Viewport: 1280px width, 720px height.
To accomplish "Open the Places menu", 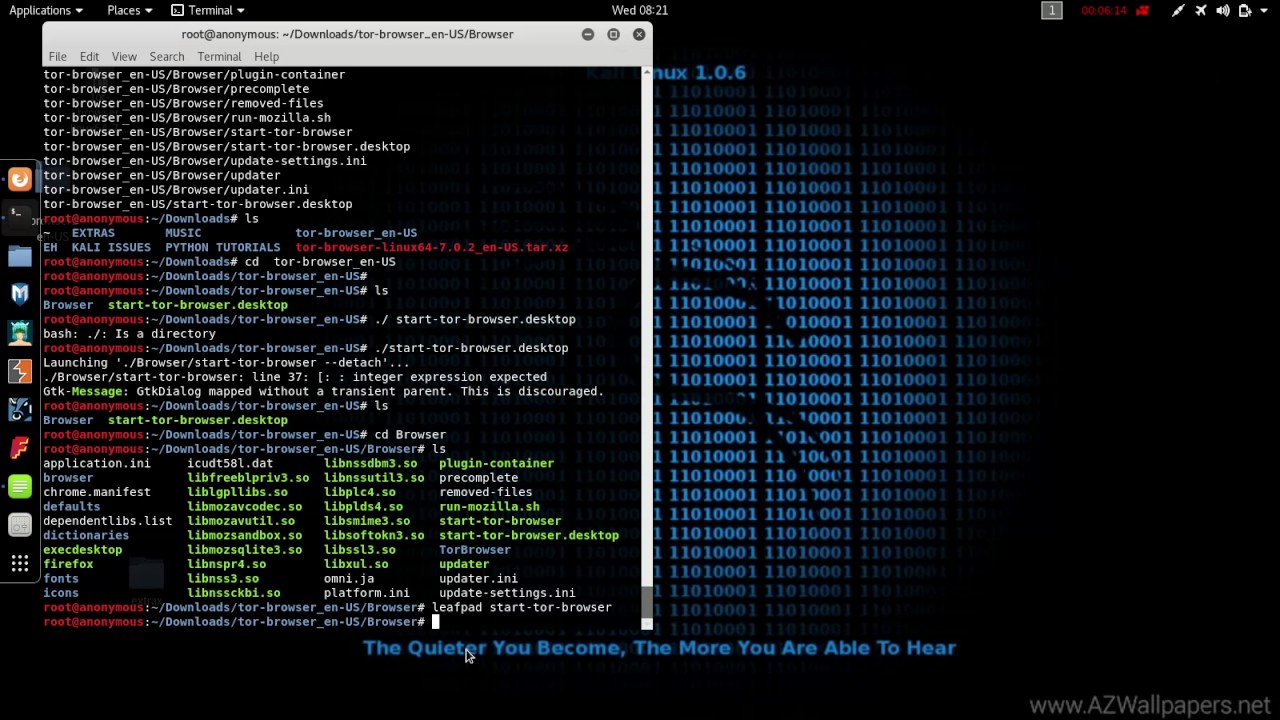I will [x=129, y=10].
